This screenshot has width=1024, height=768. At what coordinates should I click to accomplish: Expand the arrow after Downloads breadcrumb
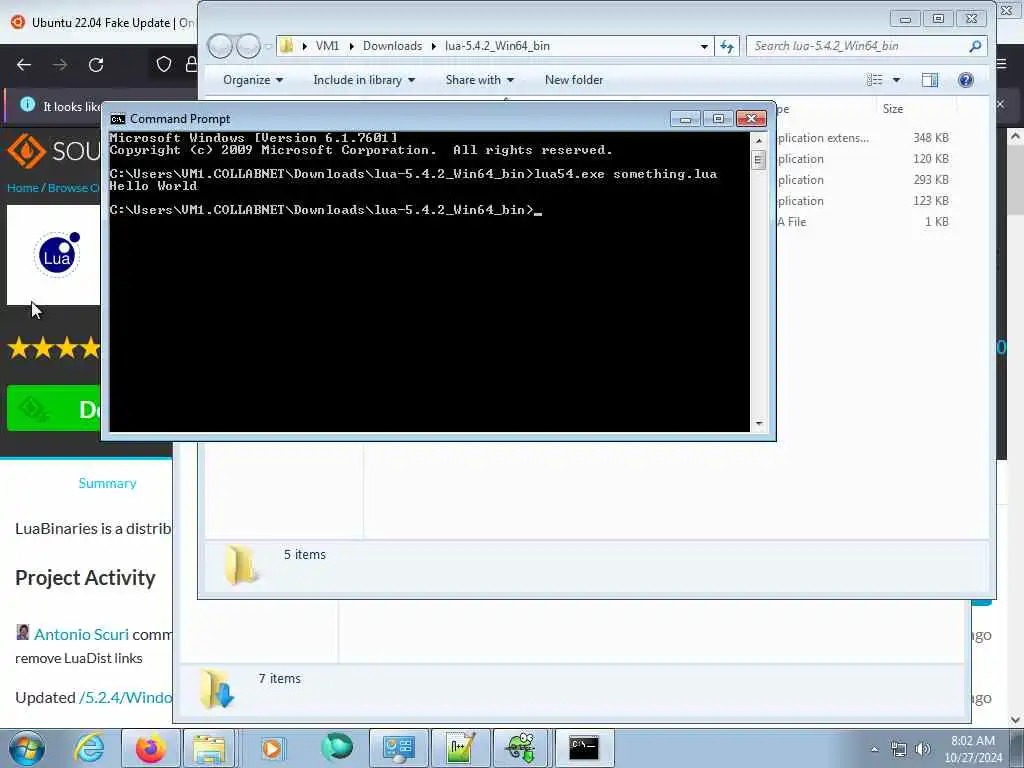pyautogui.click(x=434, y=46)
